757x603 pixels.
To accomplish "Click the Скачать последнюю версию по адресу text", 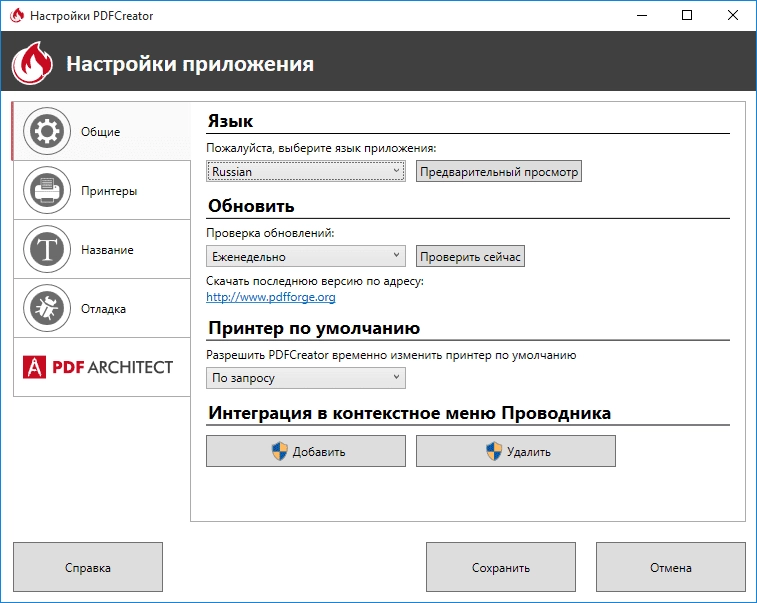I will (x=315, y=281).
